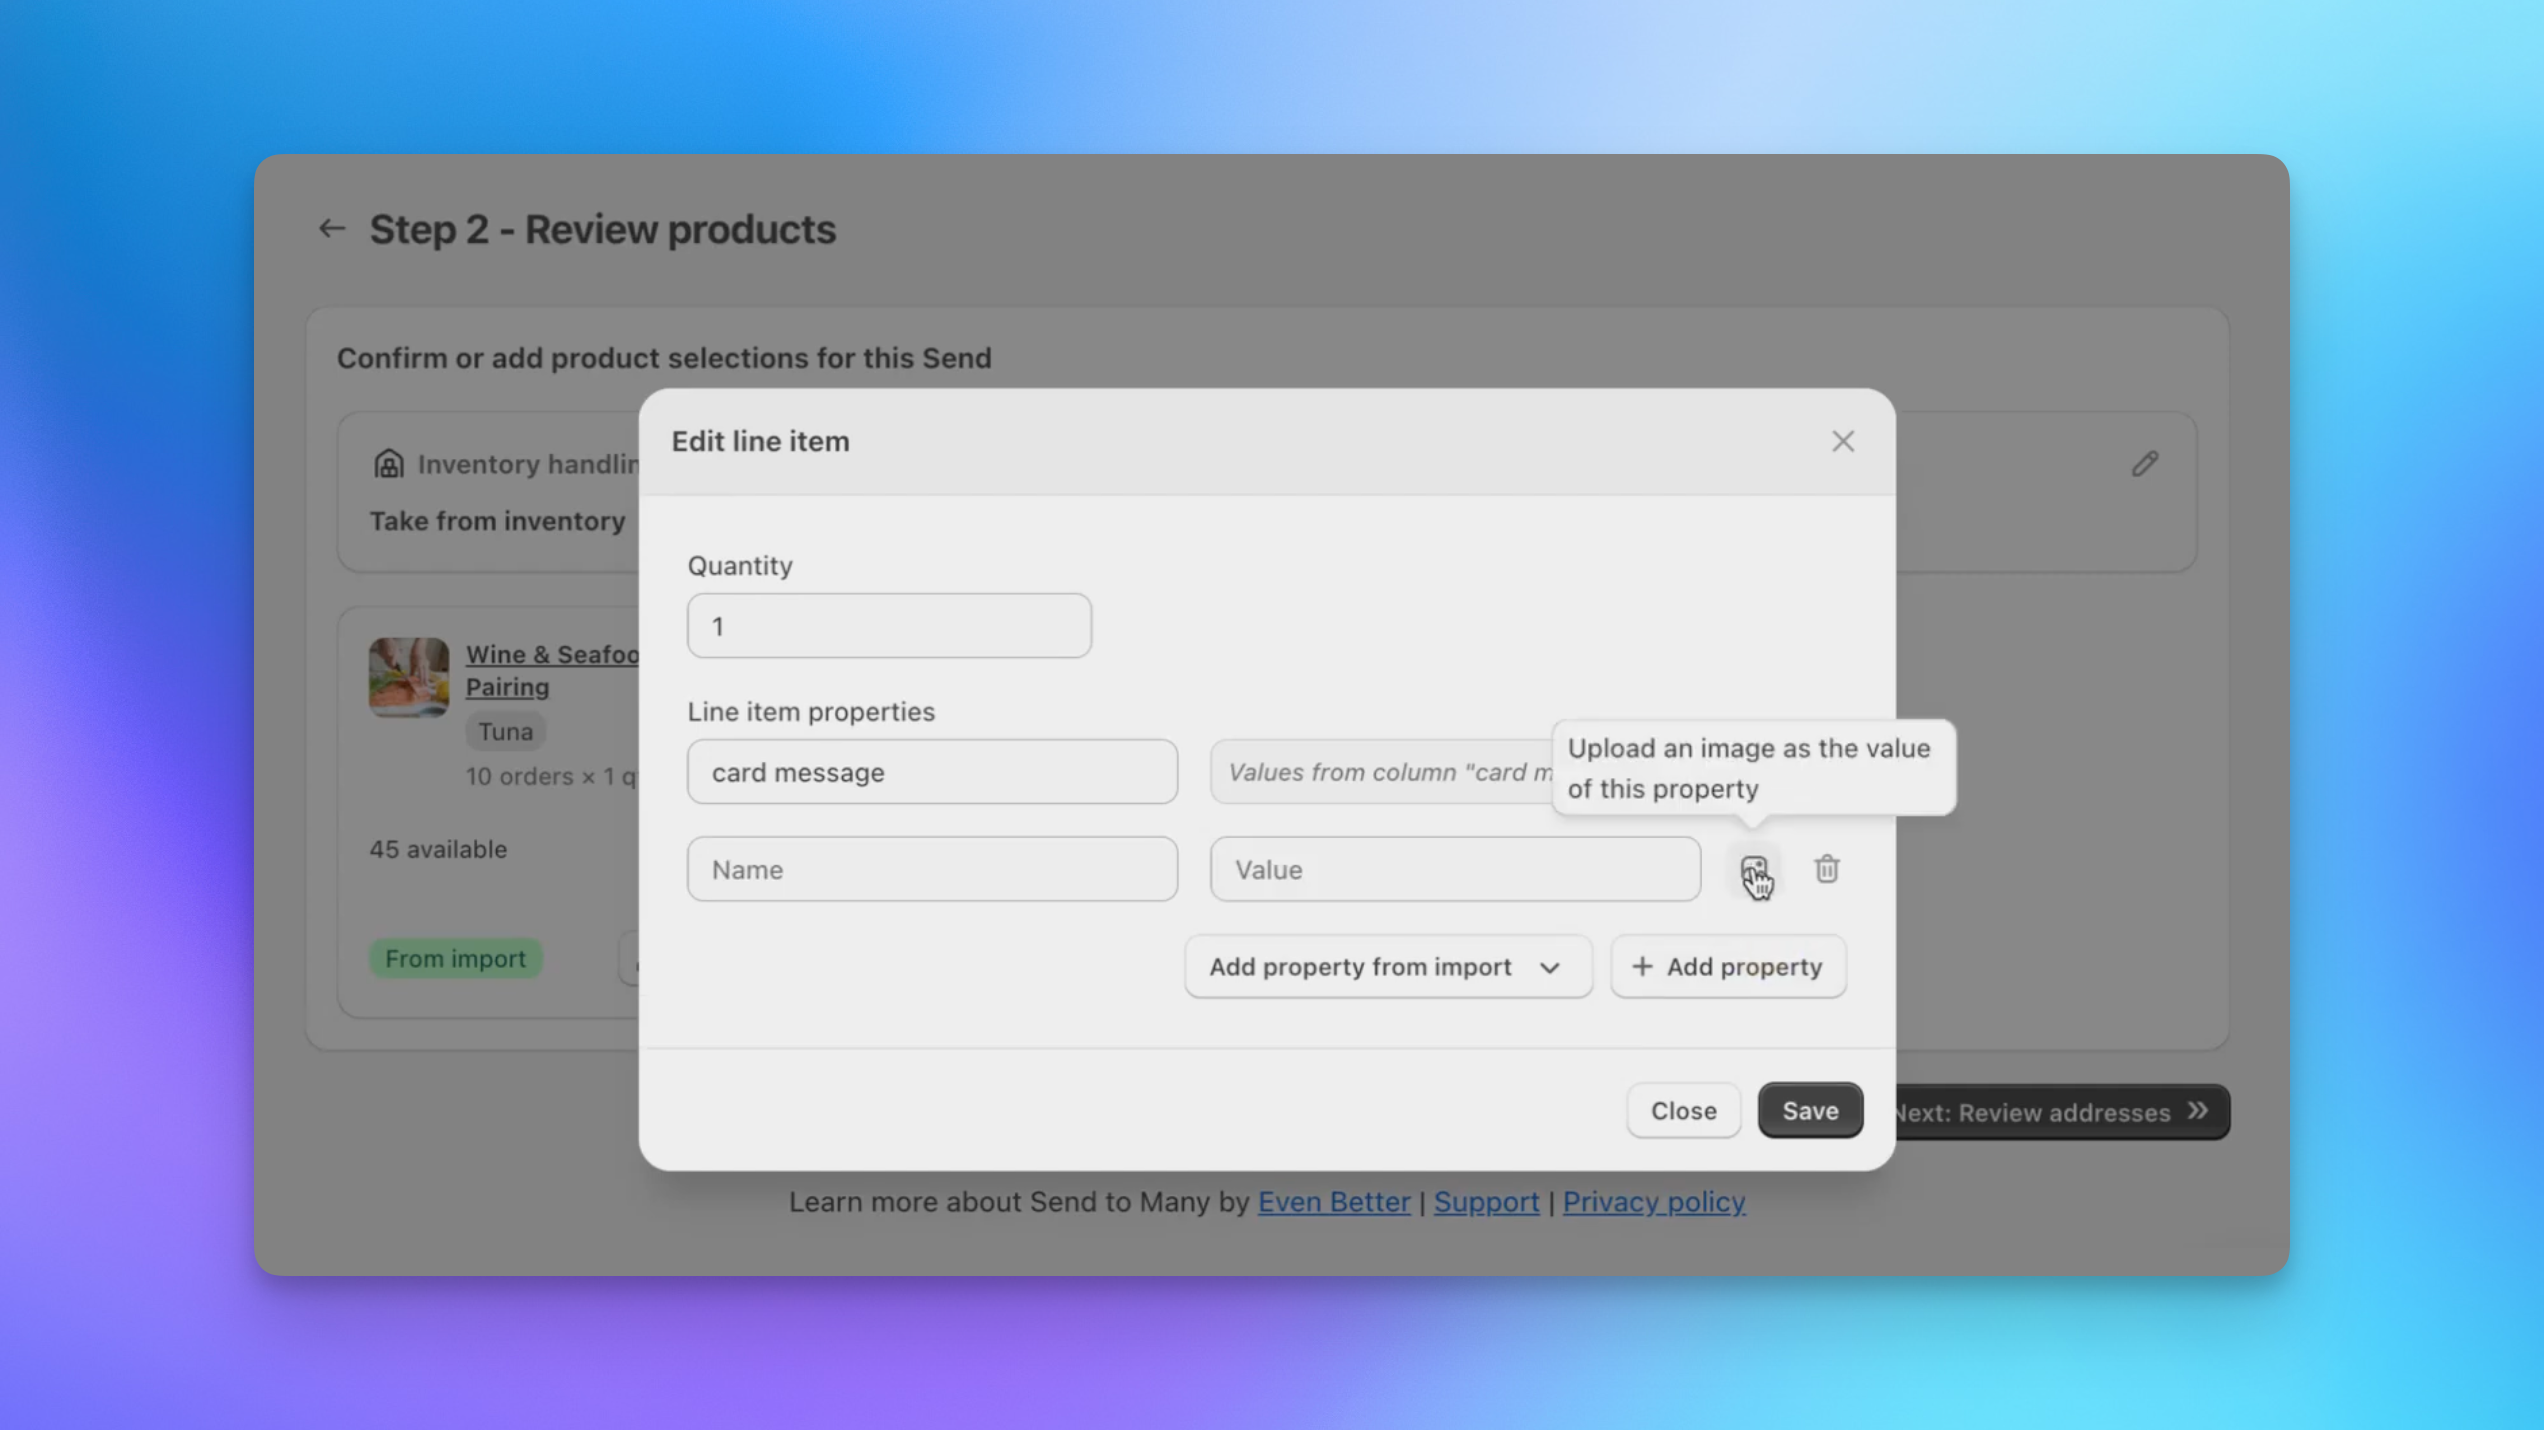Click the Quantity input field
The height and width of the screenshot is (1430, 2544).
888,625
